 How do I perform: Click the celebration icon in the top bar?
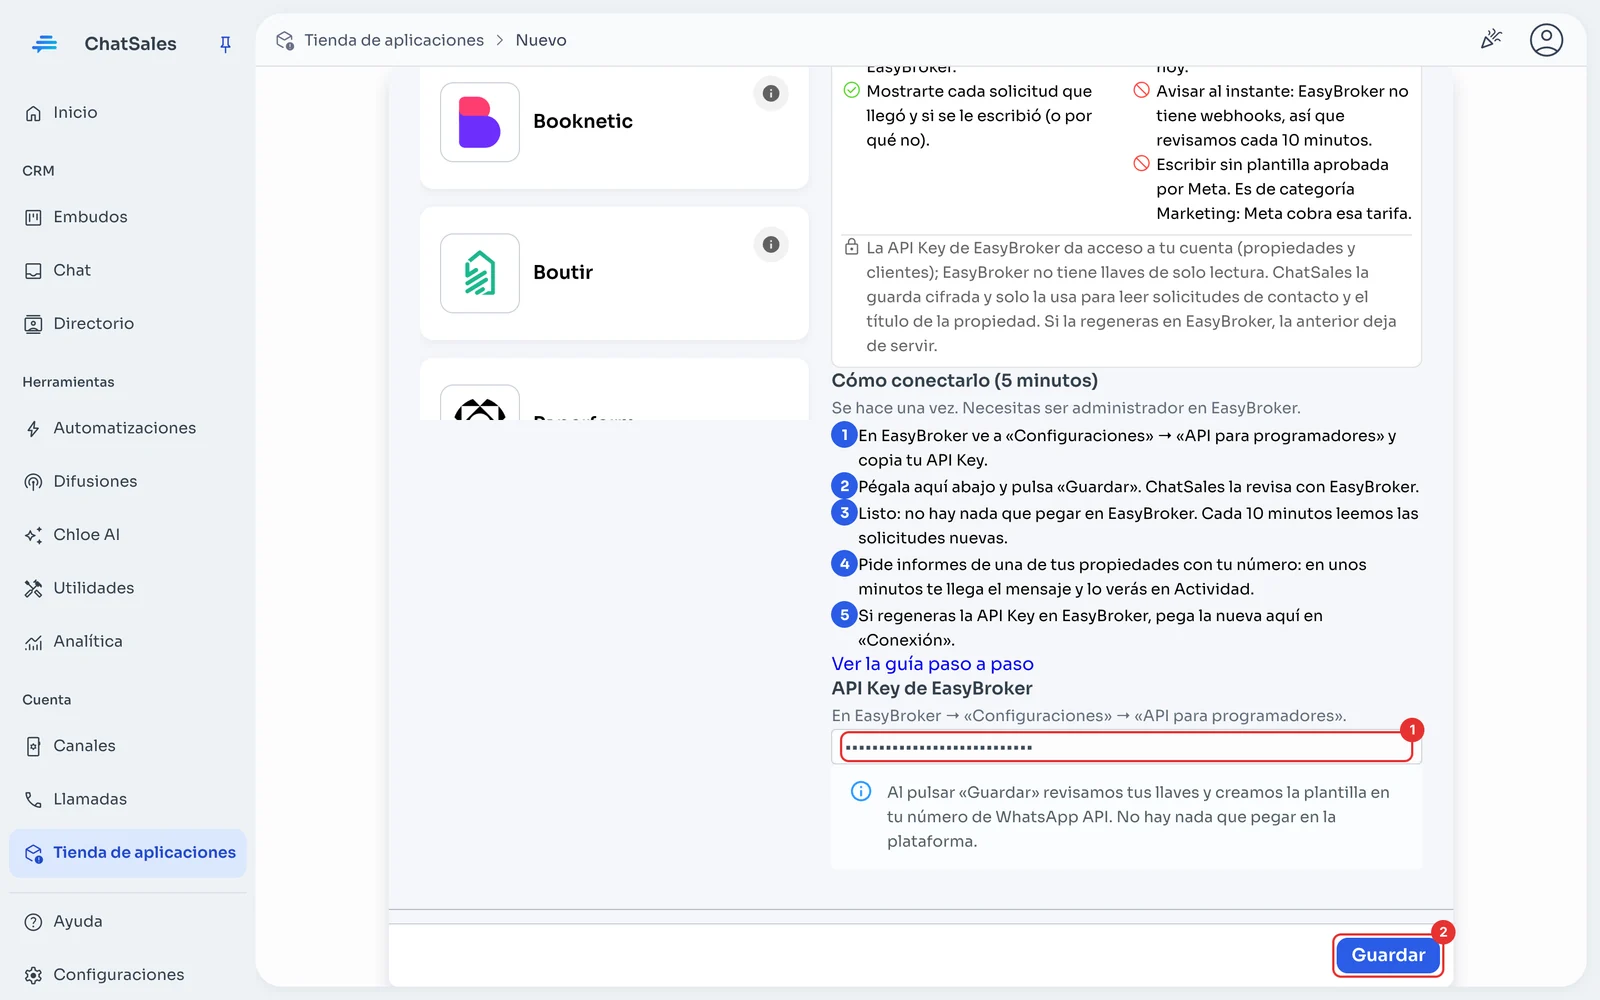click(x=1491, y=40)
